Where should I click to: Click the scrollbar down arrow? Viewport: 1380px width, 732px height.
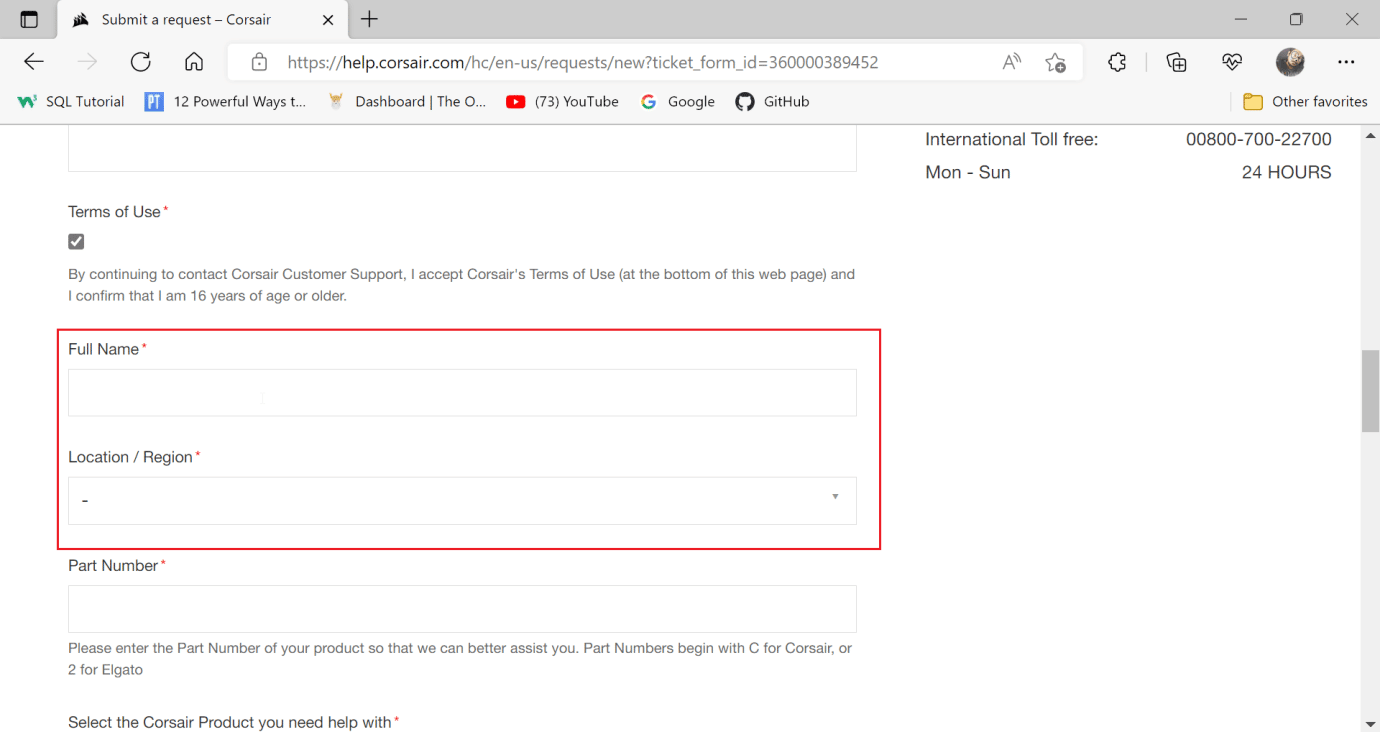1370,723
